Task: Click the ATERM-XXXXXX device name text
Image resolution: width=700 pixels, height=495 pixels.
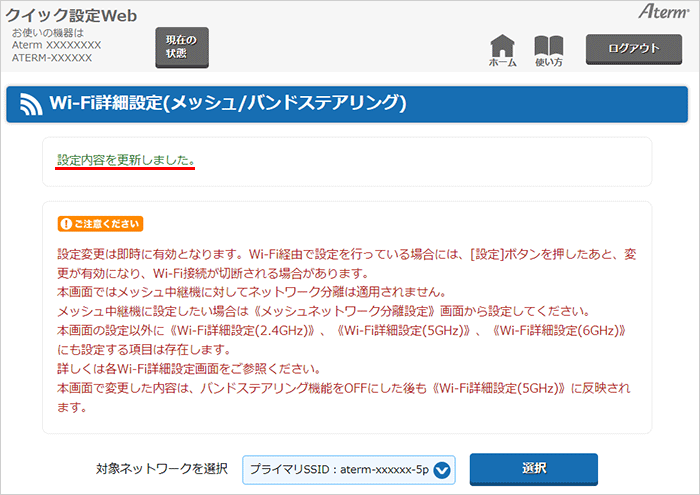Action: click(x=52, y=58)
